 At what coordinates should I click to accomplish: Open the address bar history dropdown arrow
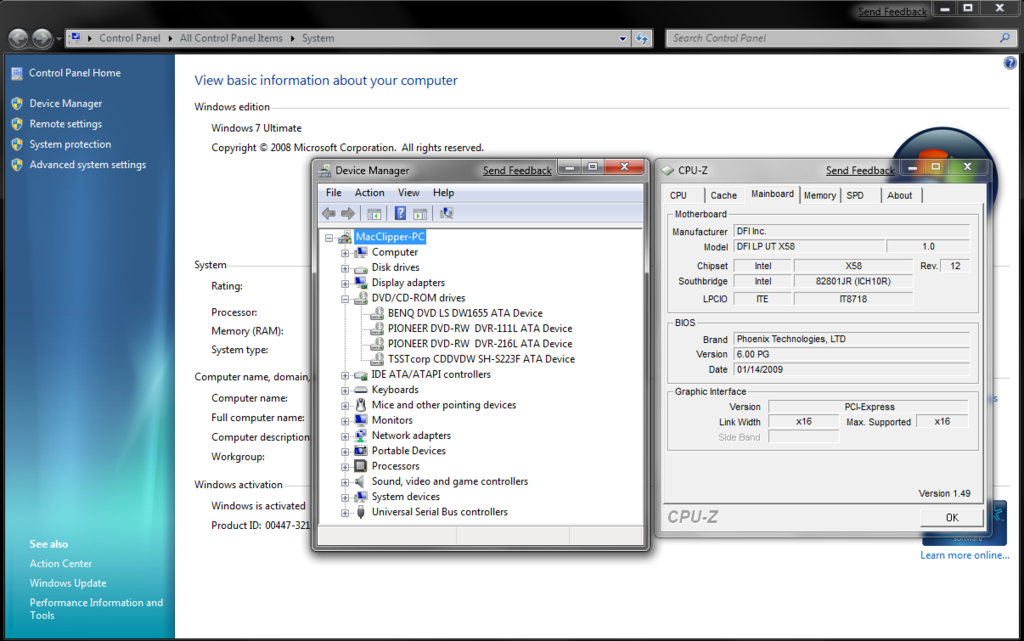point(622,39)
